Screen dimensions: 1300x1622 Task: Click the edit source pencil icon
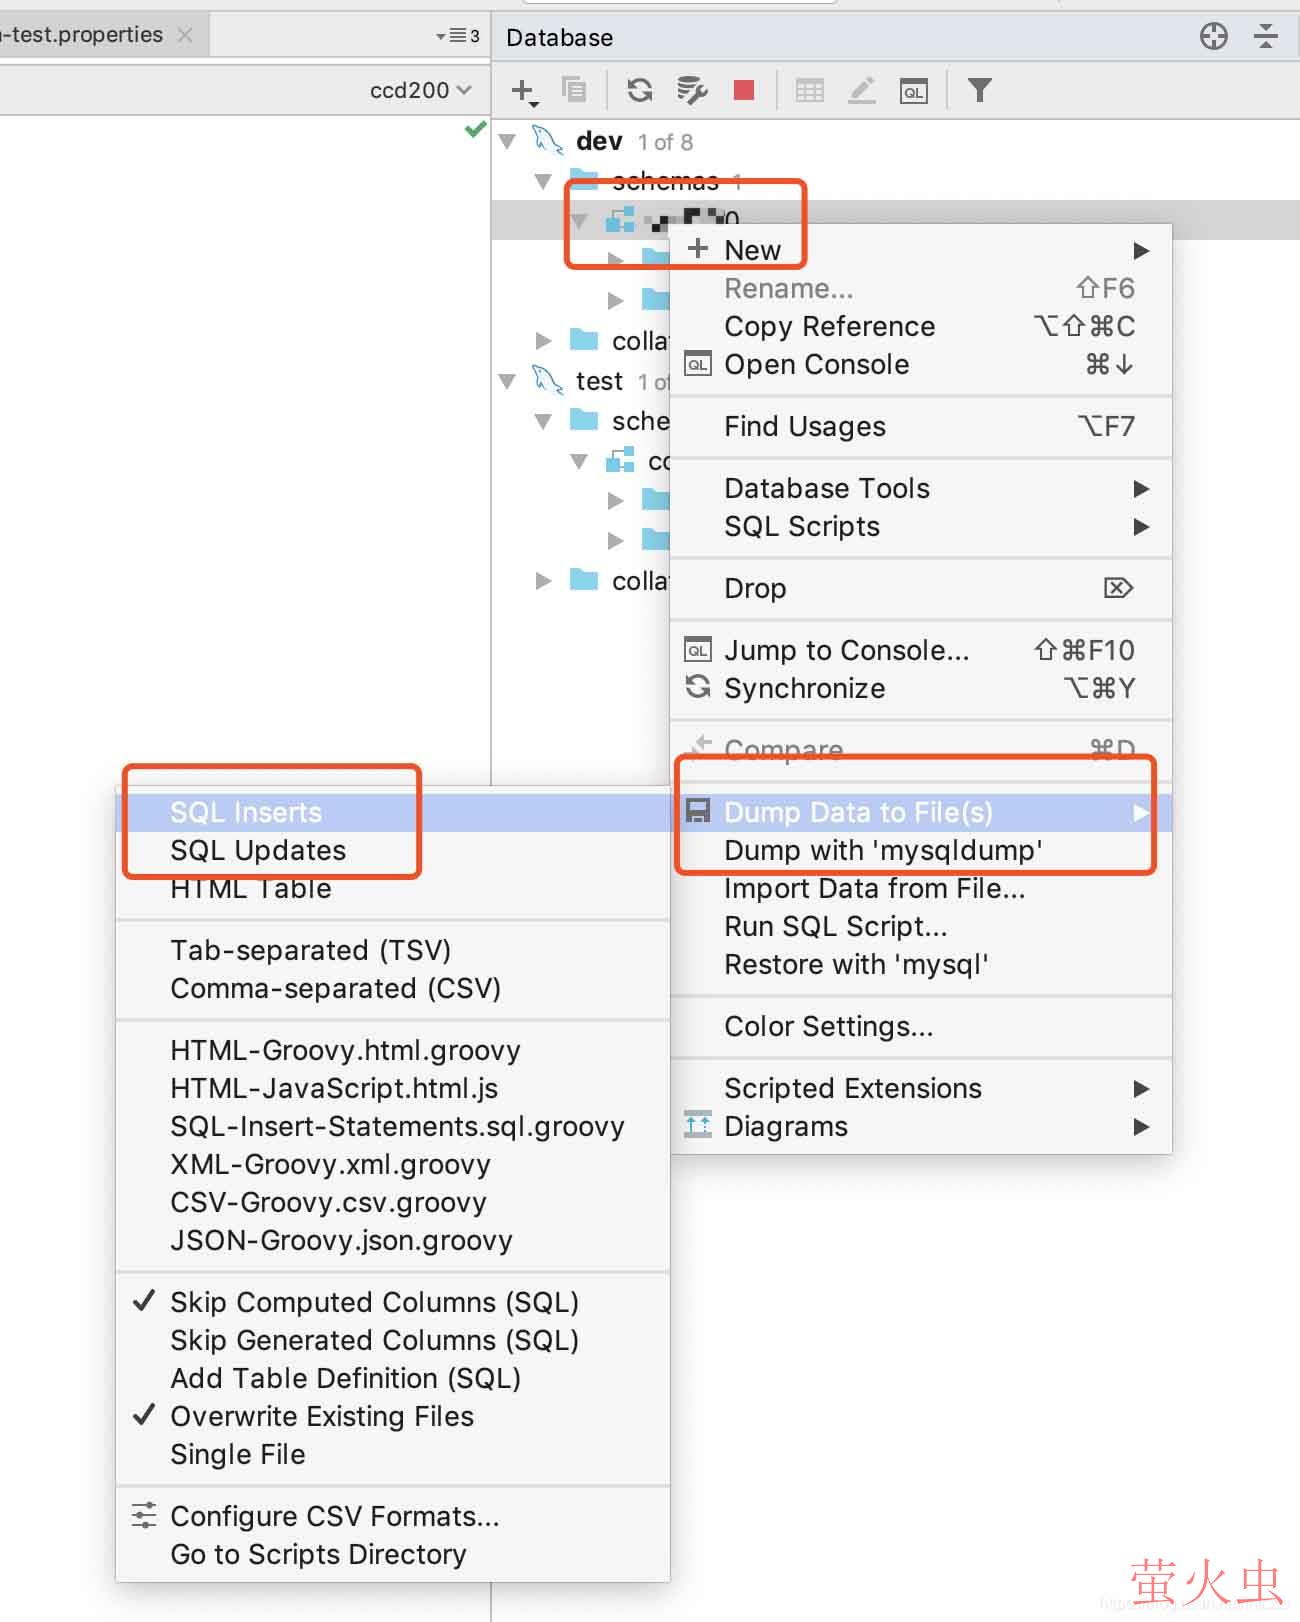[x=862, y=91]
